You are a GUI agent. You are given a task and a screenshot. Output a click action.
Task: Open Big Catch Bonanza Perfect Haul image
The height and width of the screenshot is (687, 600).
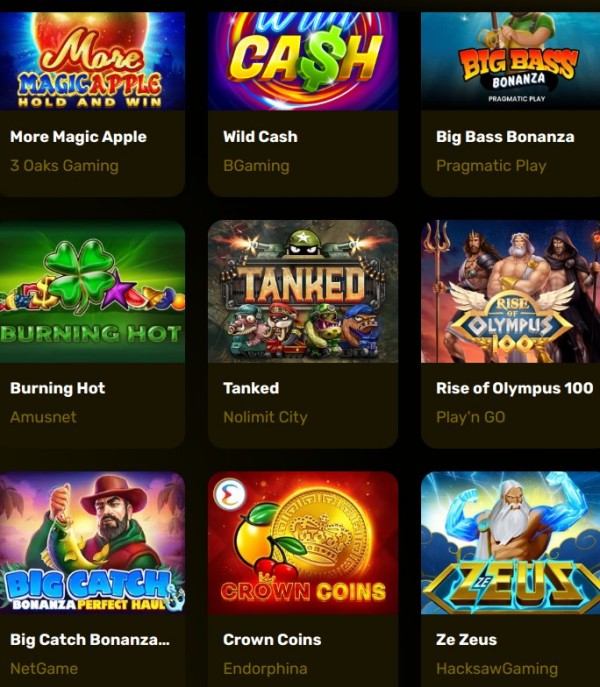92,543
